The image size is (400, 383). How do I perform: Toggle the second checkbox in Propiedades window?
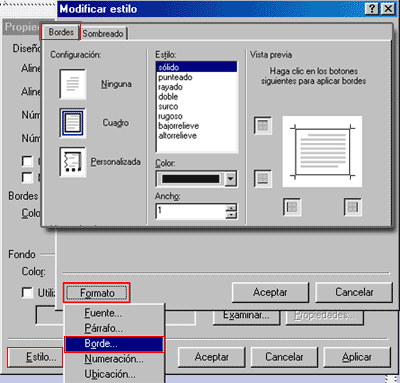click(x=27, y=177)
